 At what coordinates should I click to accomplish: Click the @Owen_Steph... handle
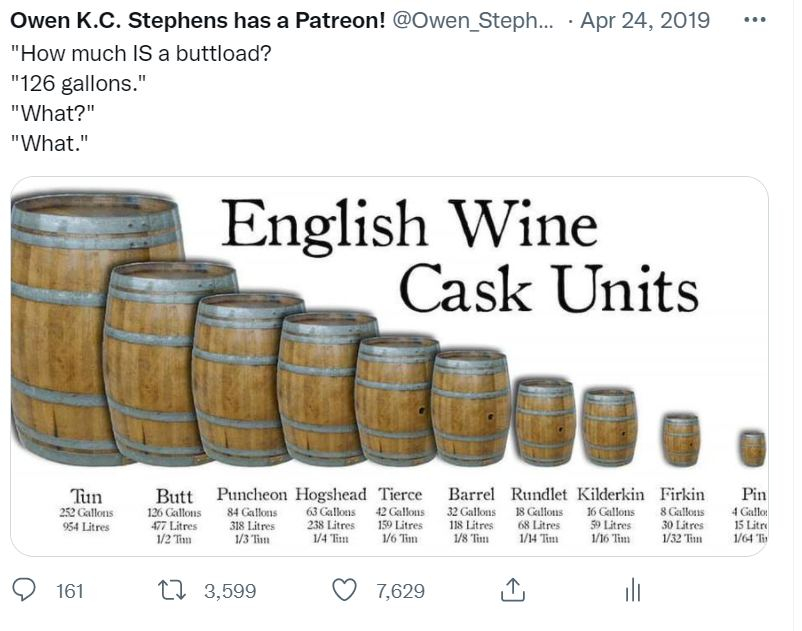[469, 20]
